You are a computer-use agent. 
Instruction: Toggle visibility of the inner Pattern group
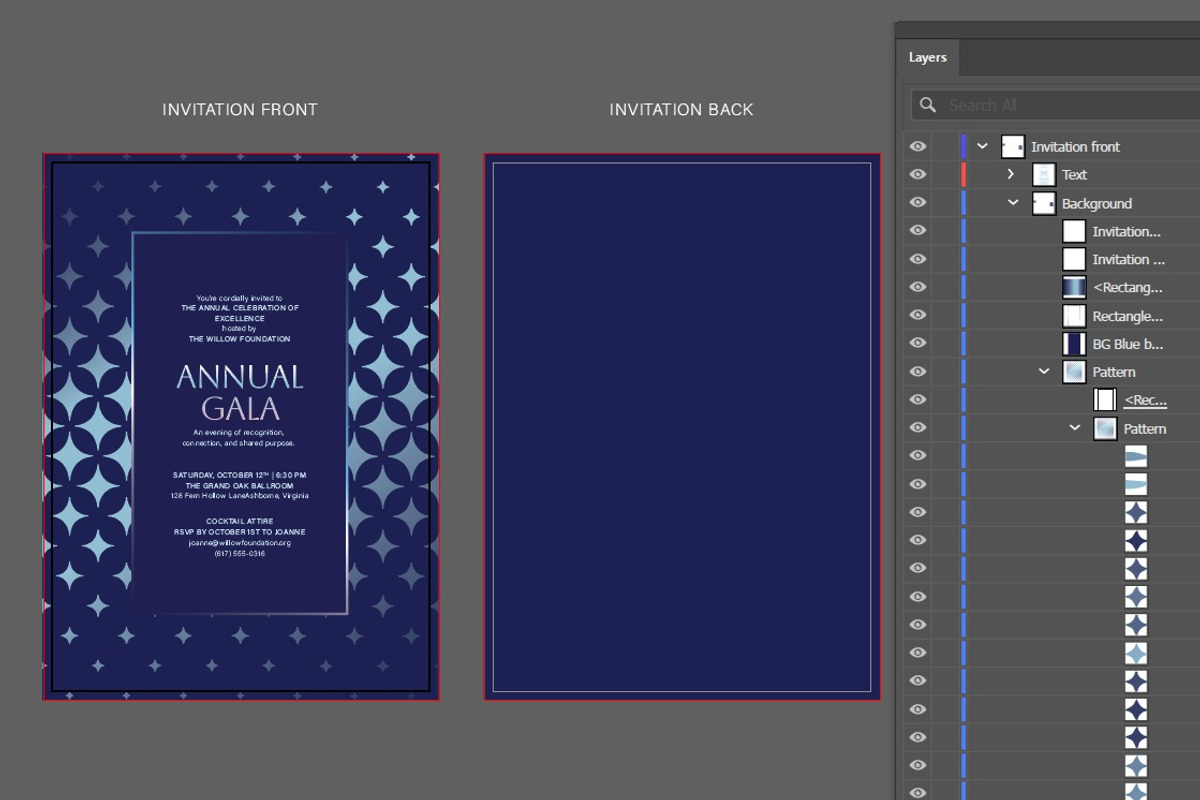tap(917, 429)
